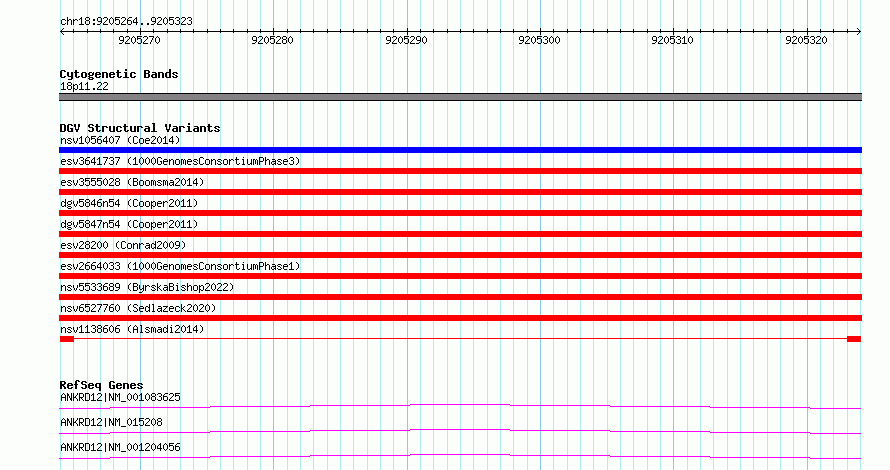The width and height of the screenshot is (890, 470).
Task: Click the 9205280 ruler position label
Action: coord(272,40)
